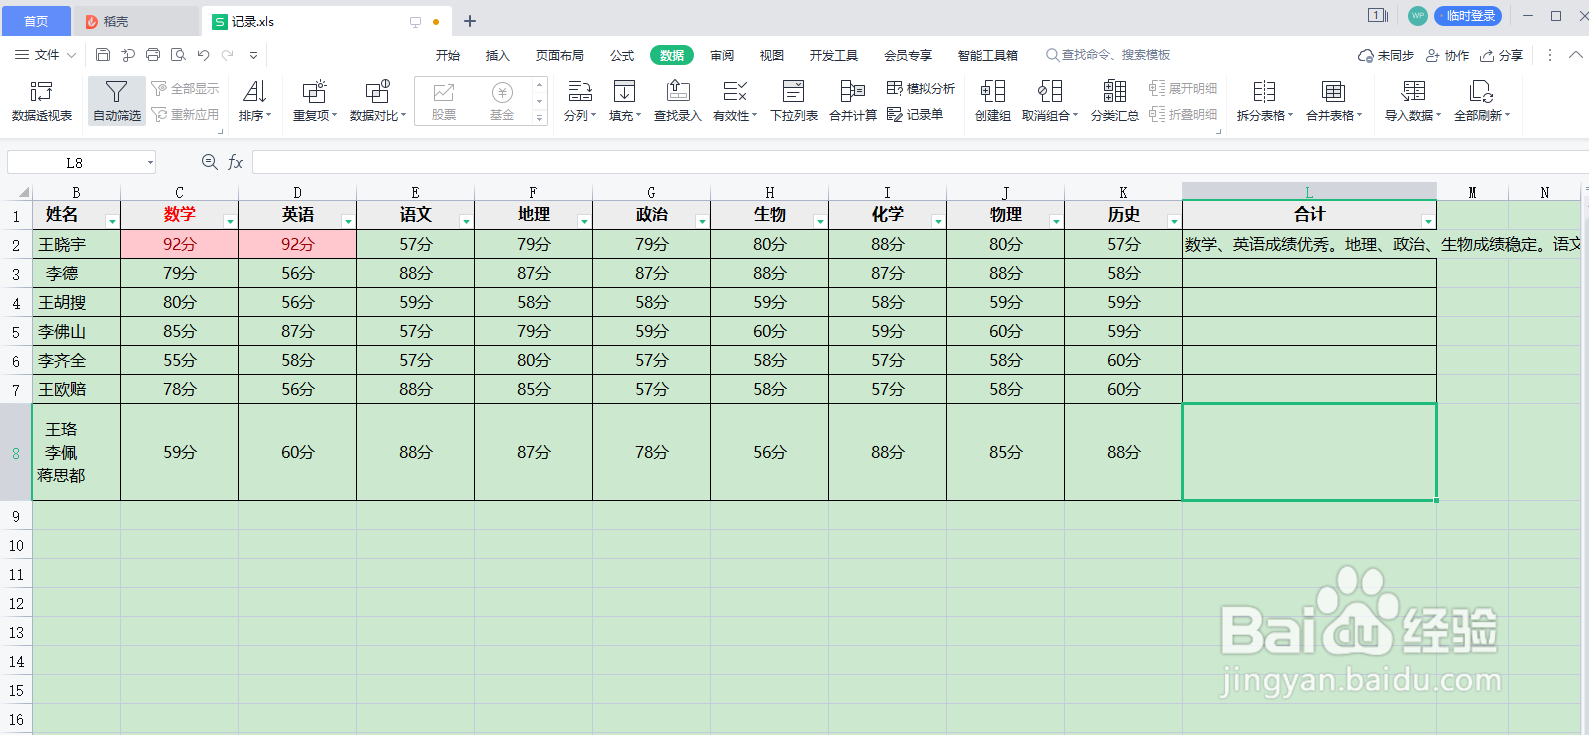Click the zoom magnifier icon beside fx
Image resolution: width=1589 pixels, height=735 pixels.
click(210, 162)
